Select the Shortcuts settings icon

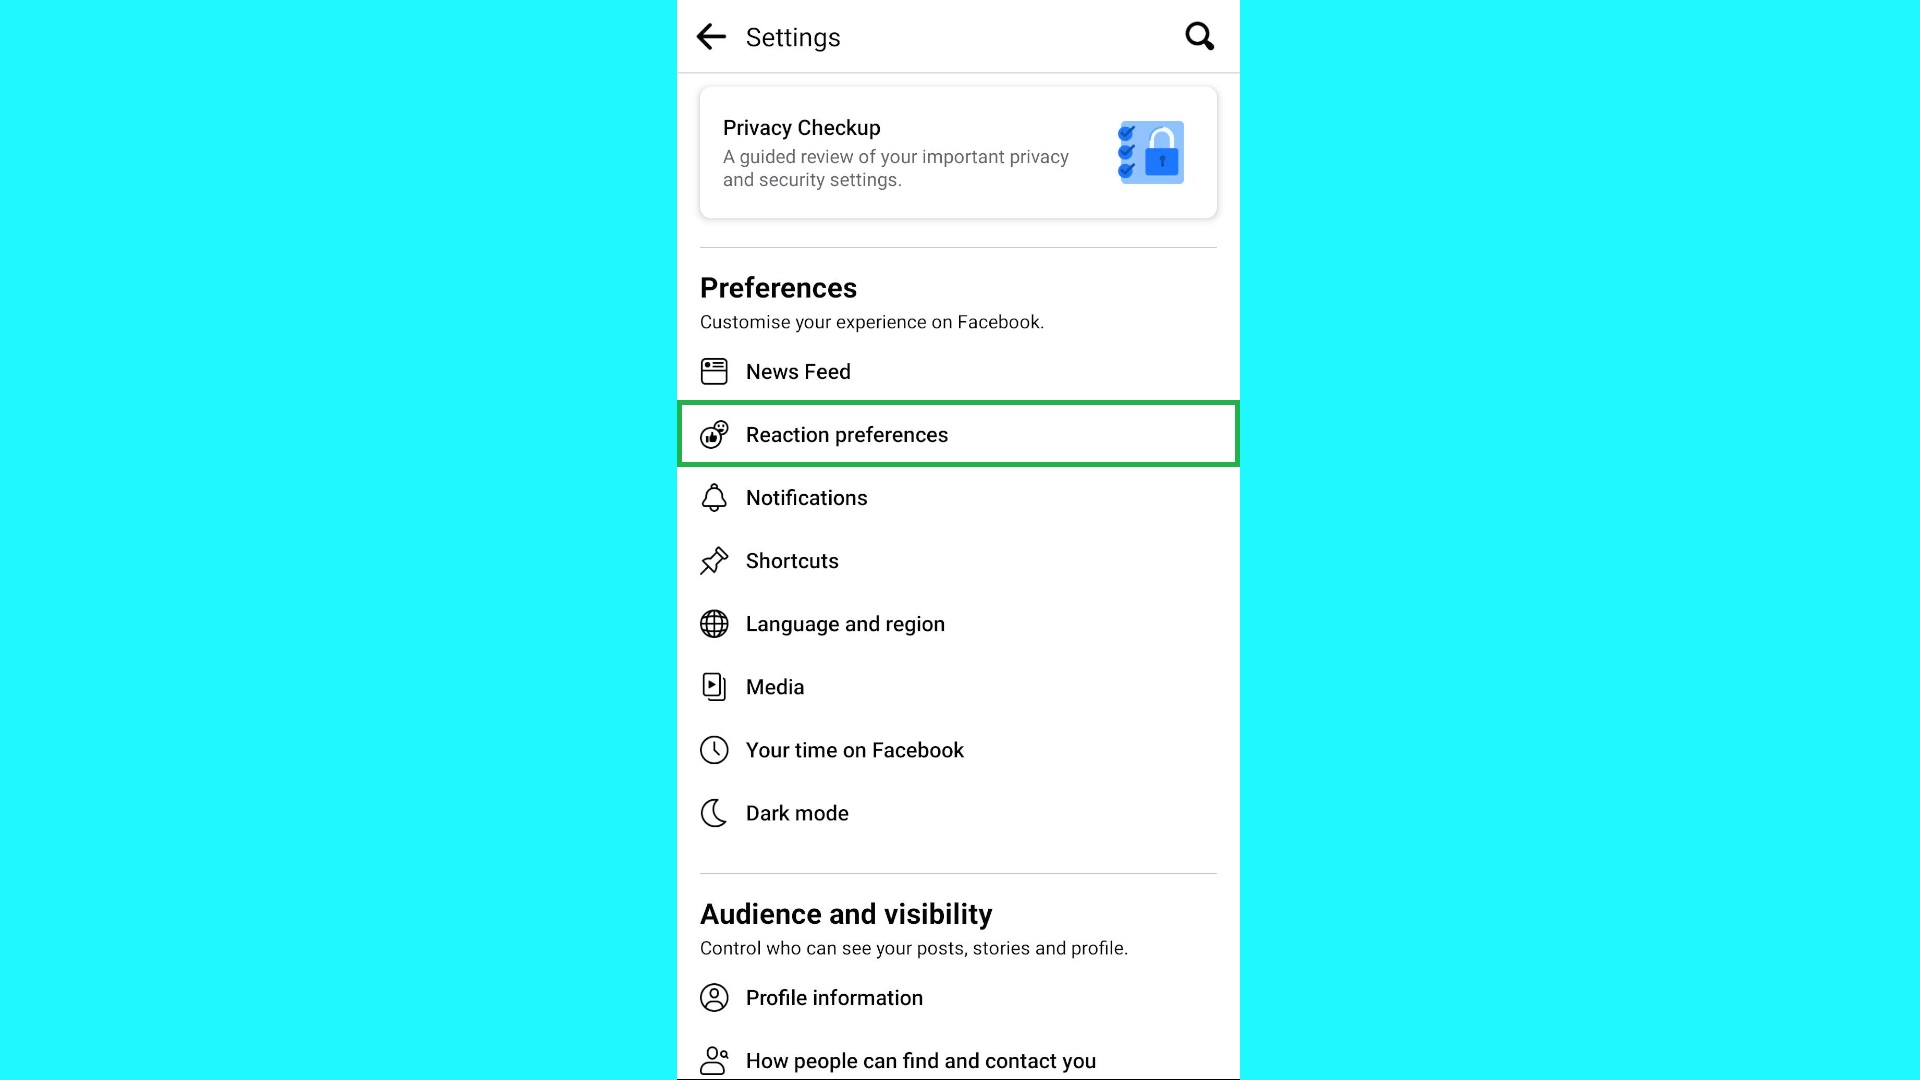point(713,559)
